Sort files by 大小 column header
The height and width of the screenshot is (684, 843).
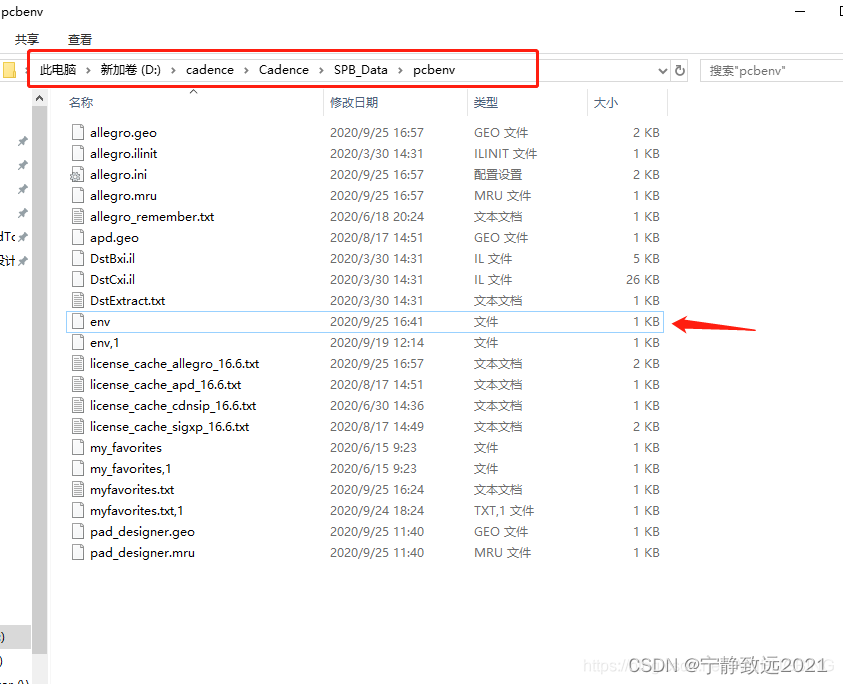coord(606,103)
